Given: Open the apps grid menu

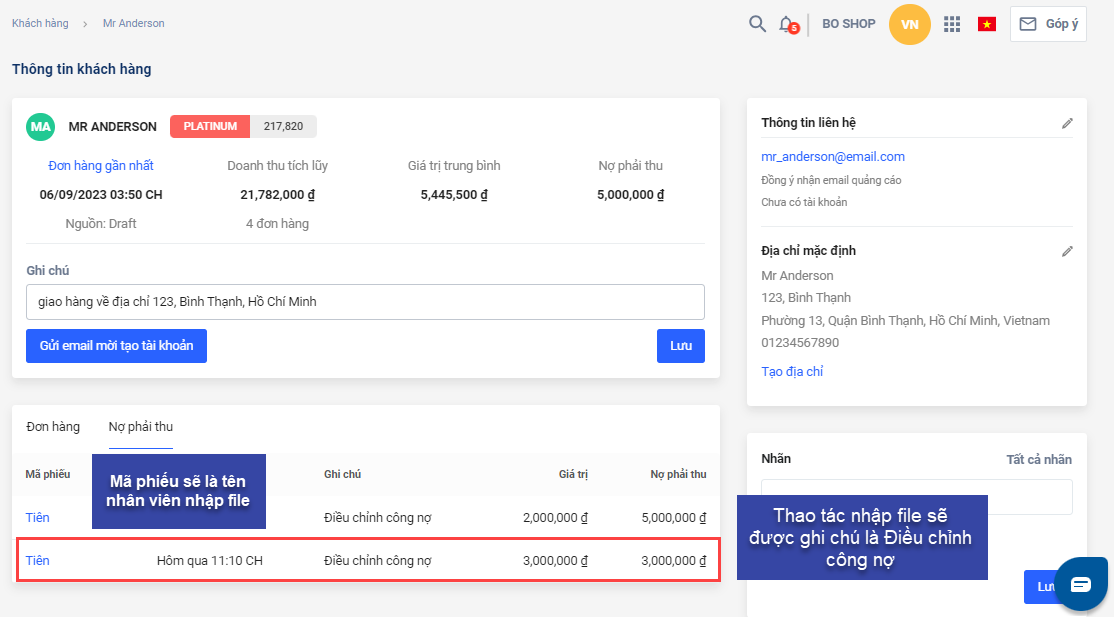Looking at the screenshot, I should pos(952,24).
